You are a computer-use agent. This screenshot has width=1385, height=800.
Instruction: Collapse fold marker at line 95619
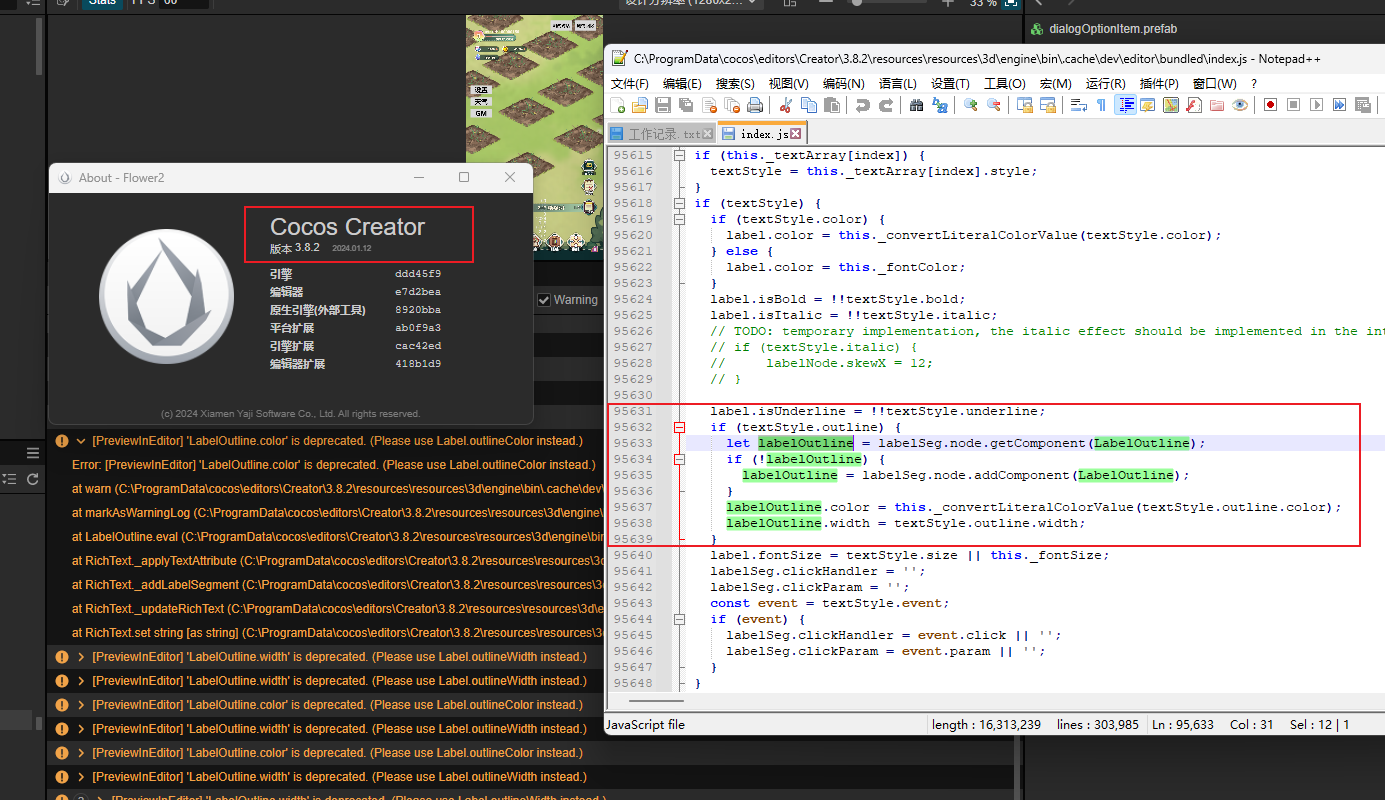680,219
